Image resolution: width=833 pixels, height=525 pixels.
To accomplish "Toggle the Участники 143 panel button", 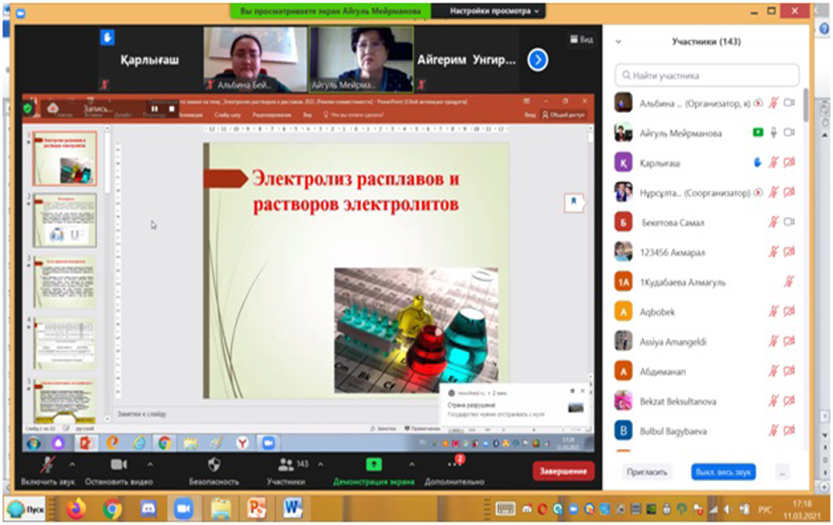I will tap(287, 470).
